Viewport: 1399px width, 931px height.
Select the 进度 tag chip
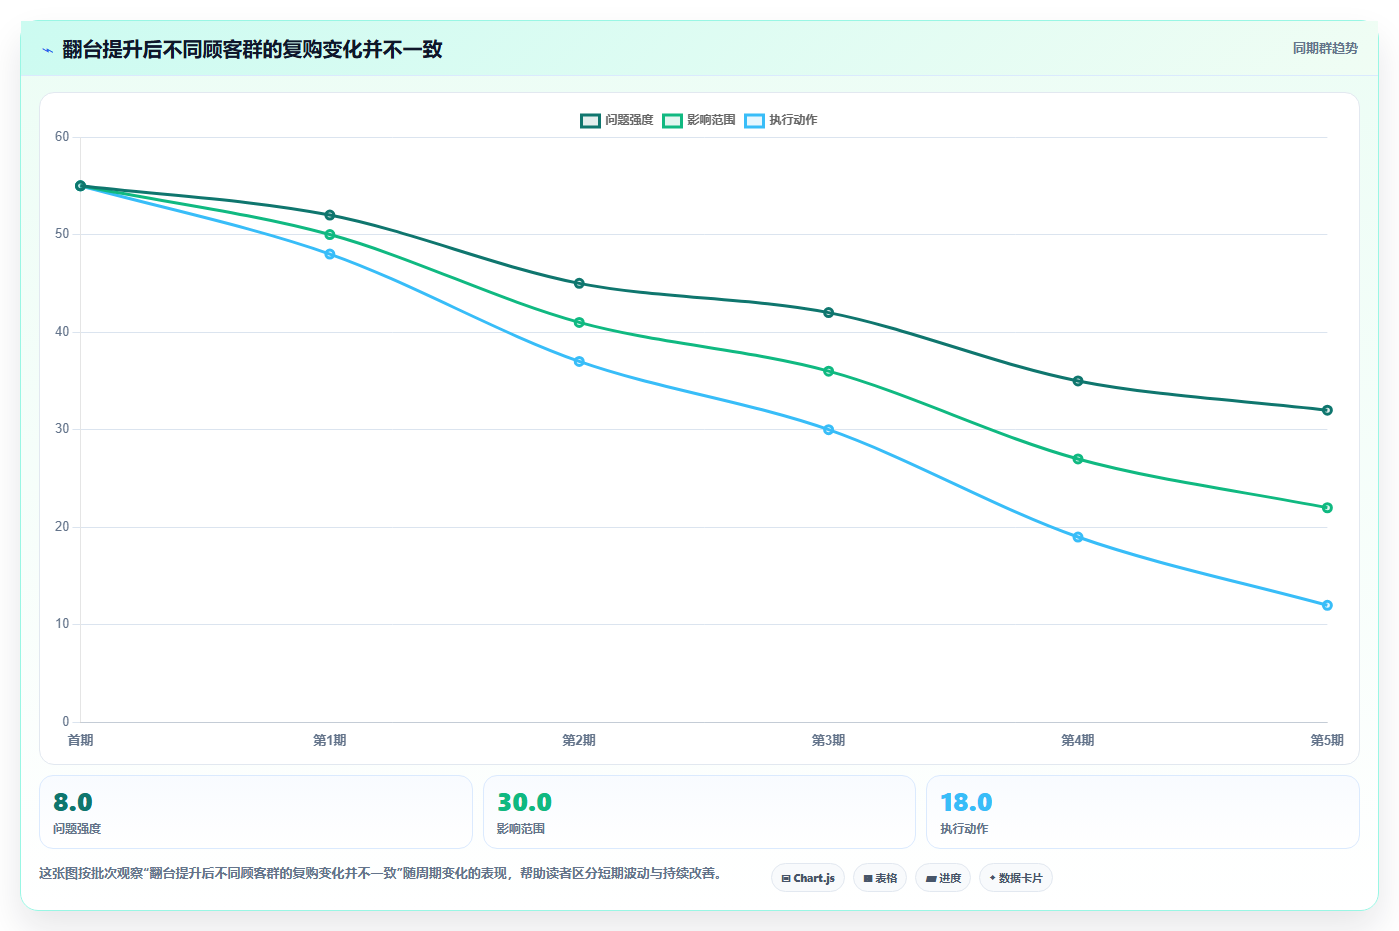coord(943,878)
